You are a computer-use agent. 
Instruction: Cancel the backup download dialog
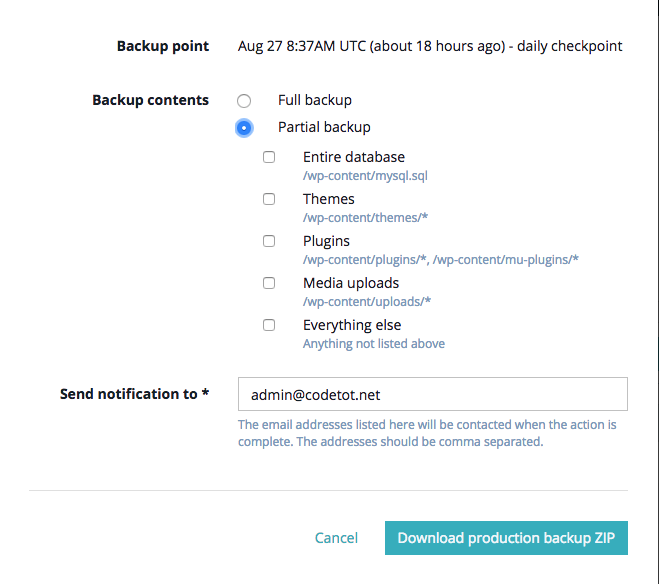[x=336, y=538]
